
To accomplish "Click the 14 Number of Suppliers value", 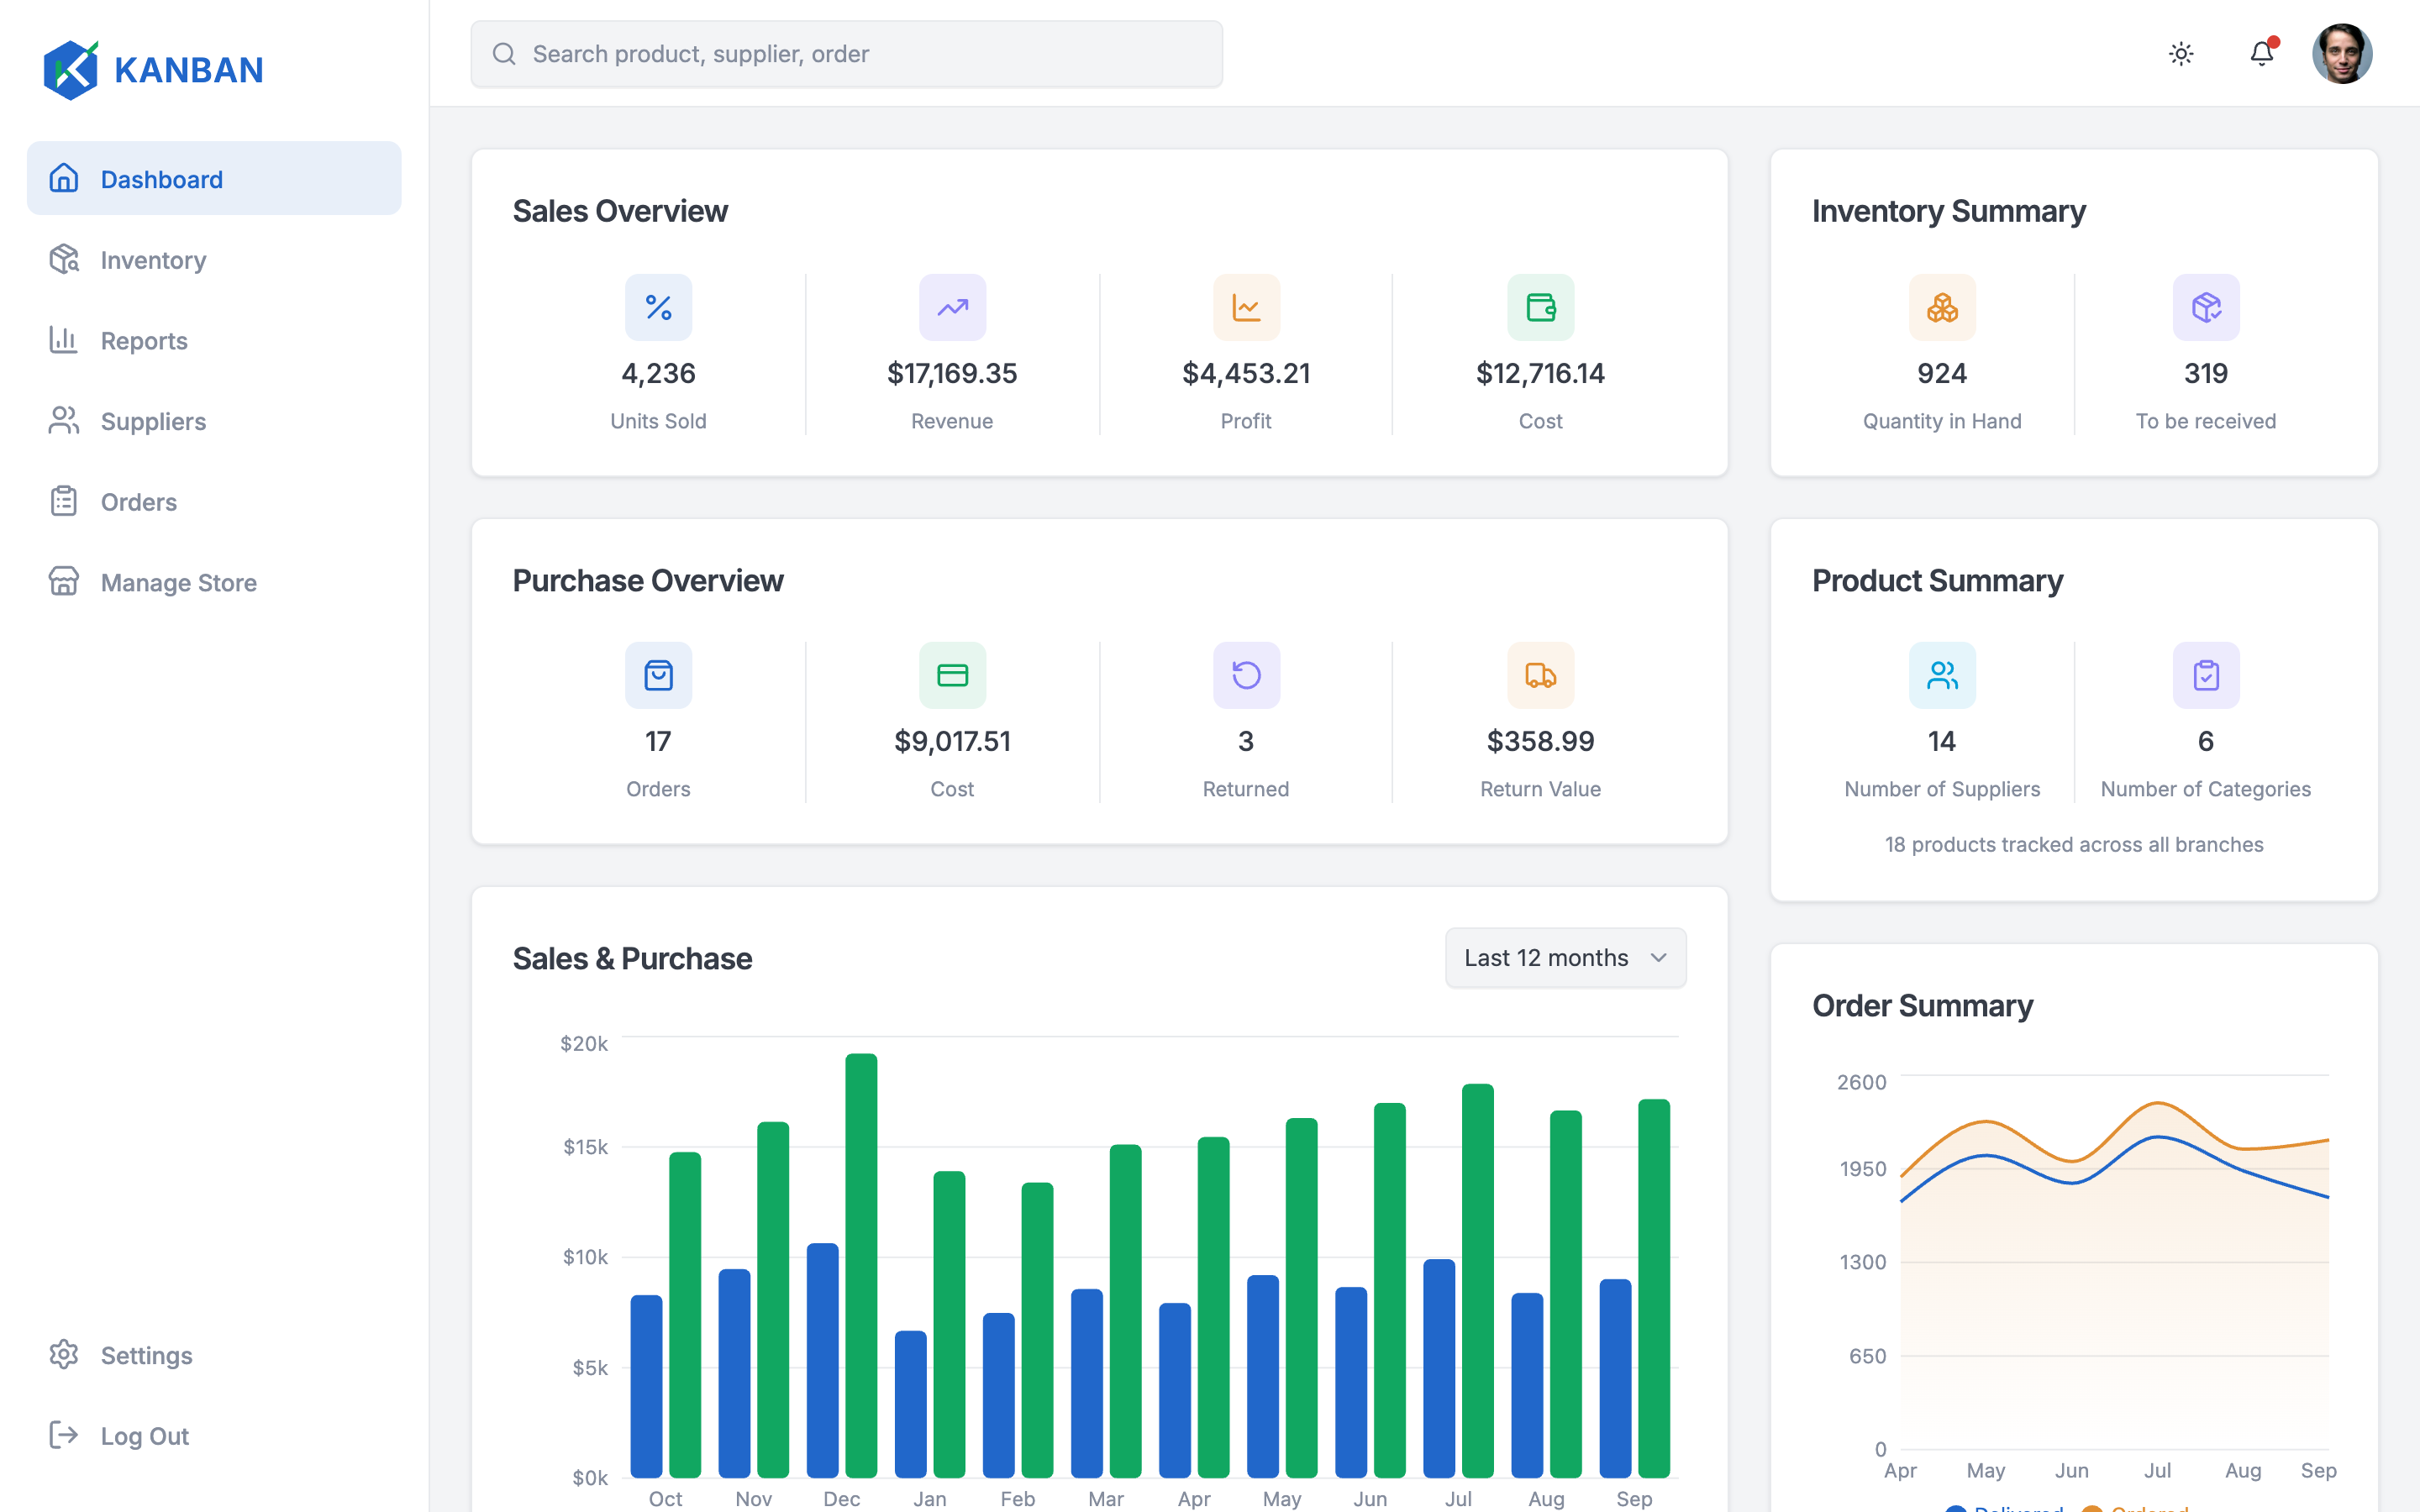I will point(1942,741).
